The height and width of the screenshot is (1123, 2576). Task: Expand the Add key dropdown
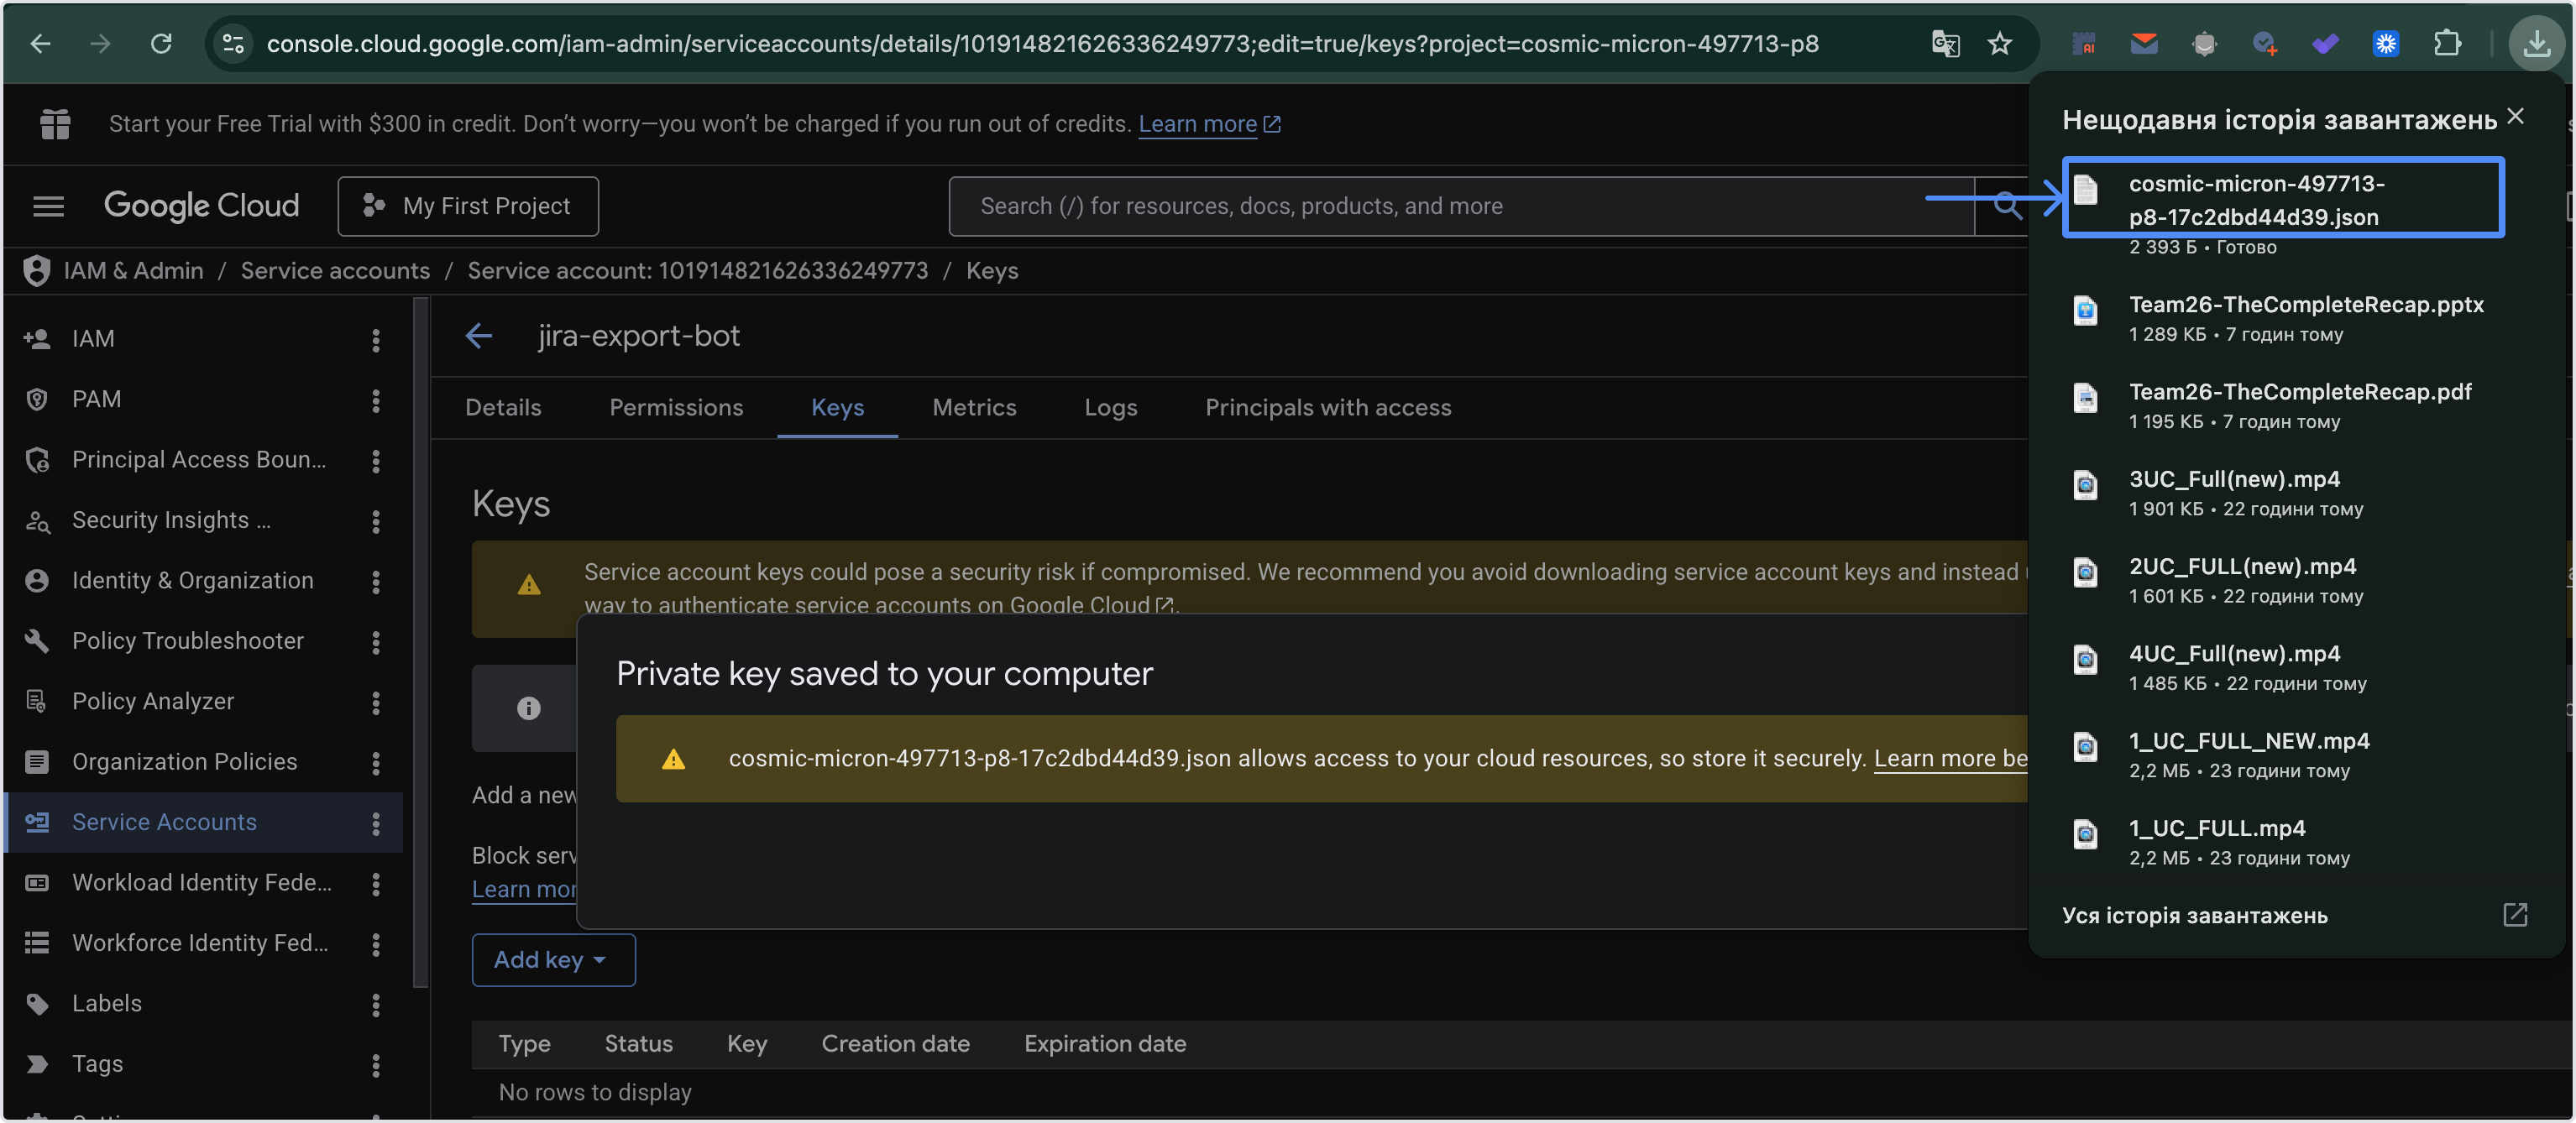553,959
